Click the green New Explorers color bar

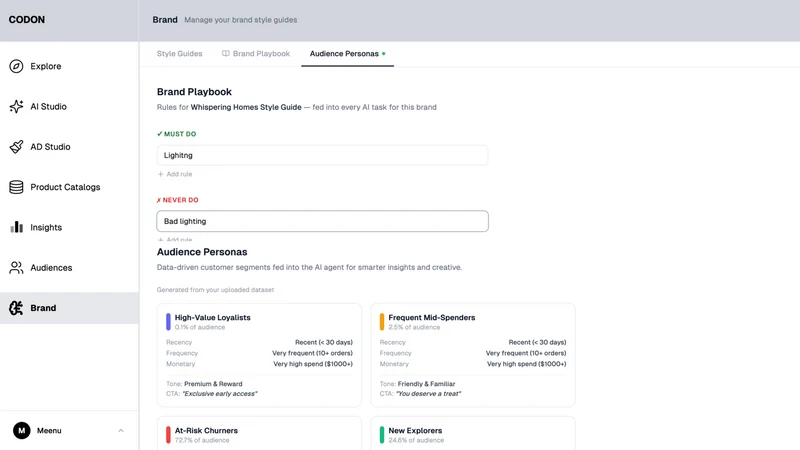tap(382, 435)
